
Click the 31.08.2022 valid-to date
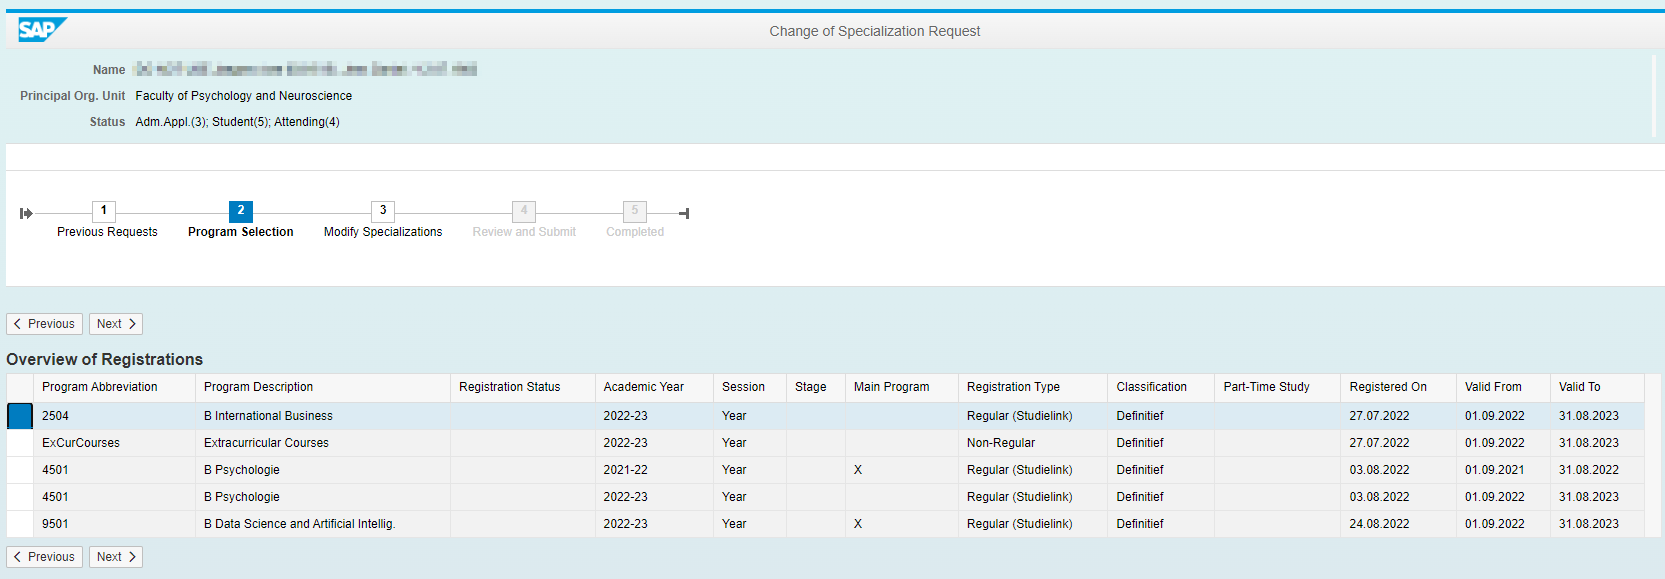point(1597,470)
